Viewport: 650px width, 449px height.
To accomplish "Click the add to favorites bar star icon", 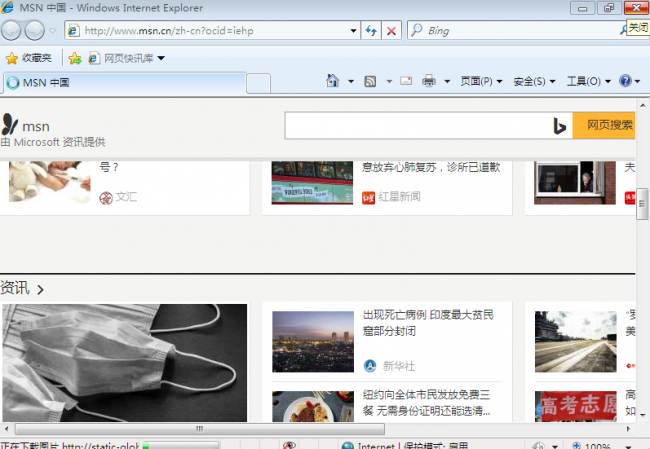I will pyautogui.click(x=75, y=58).
